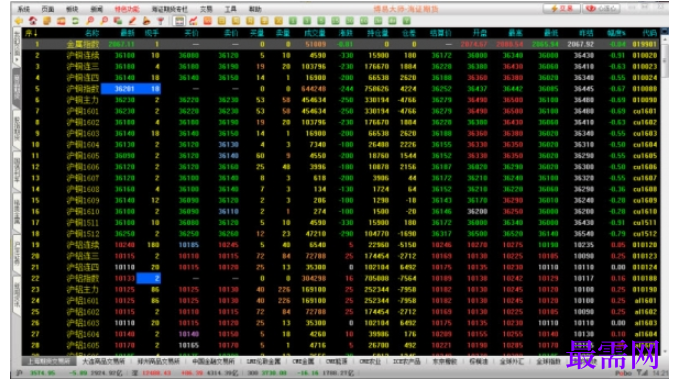This screenshot has width=678, height=386.
Task: Click Shenzhen index 12408.43 in status bar
Action: [156, 373]
